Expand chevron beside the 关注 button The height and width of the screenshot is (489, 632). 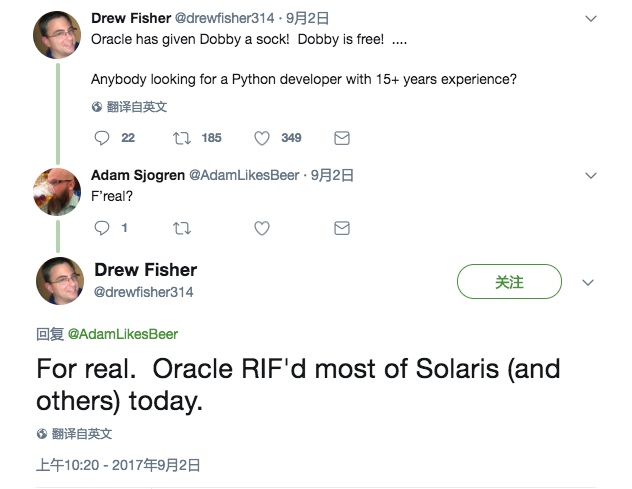588,283
